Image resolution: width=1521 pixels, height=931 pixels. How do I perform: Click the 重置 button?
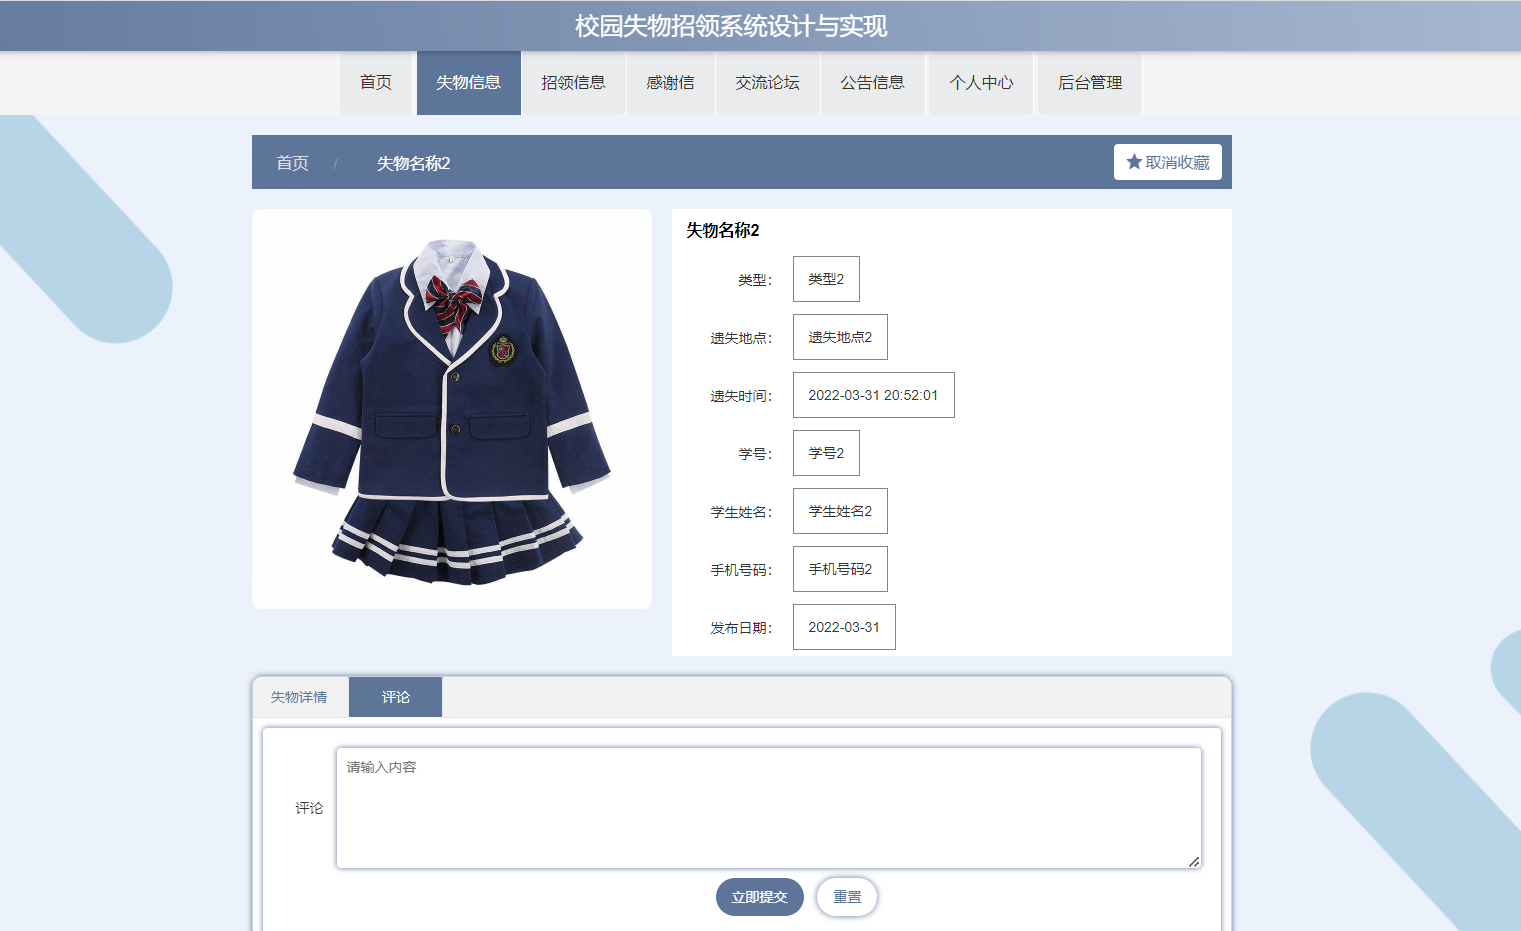847,897
